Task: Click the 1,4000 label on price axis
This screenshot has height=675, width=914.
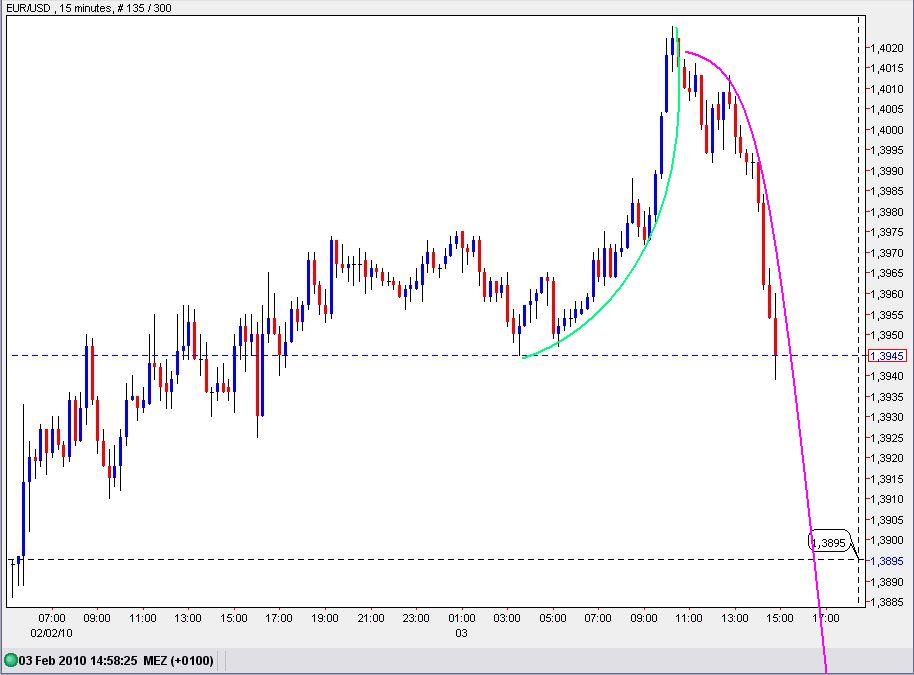Action: [886, 130]
